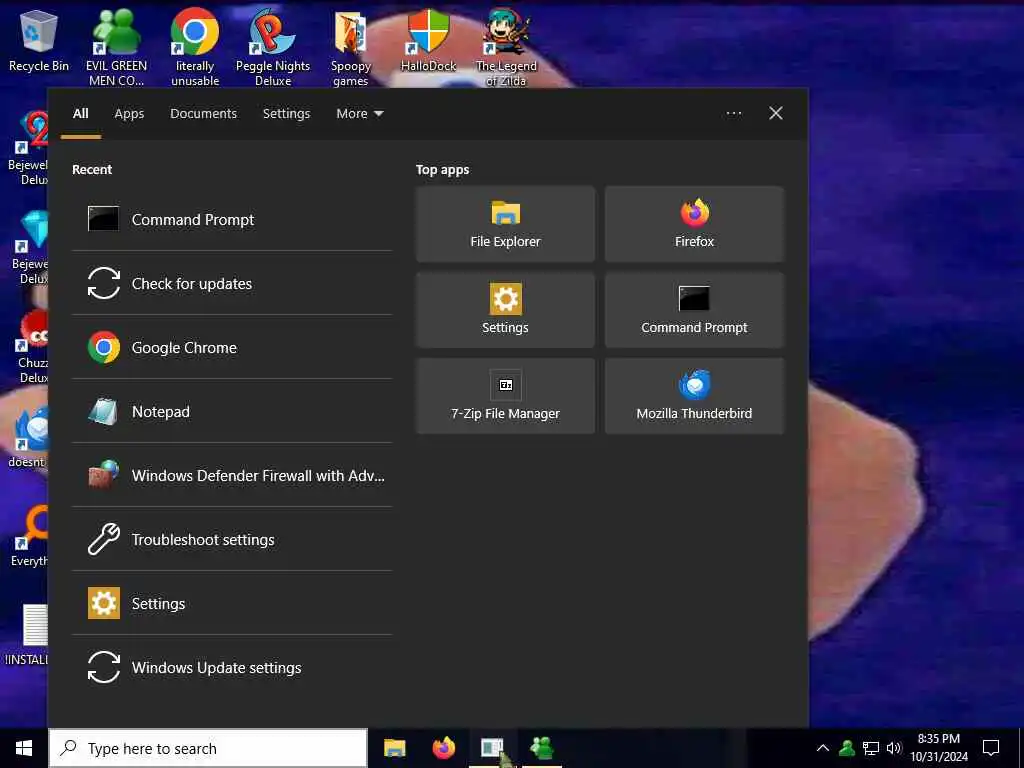Switch to the Documents search tab
Viewport: 1024px width, 768px height.
204,114
